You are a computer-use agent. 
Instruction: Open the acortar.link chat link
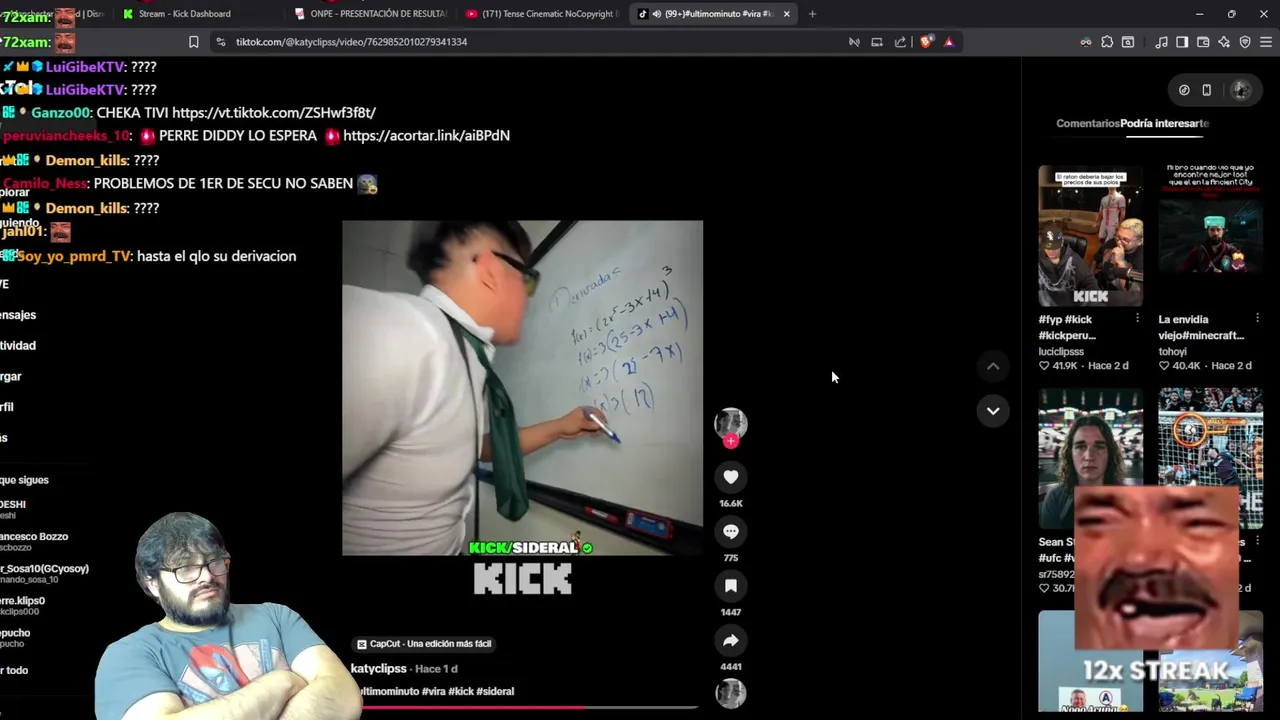[426, 136]
